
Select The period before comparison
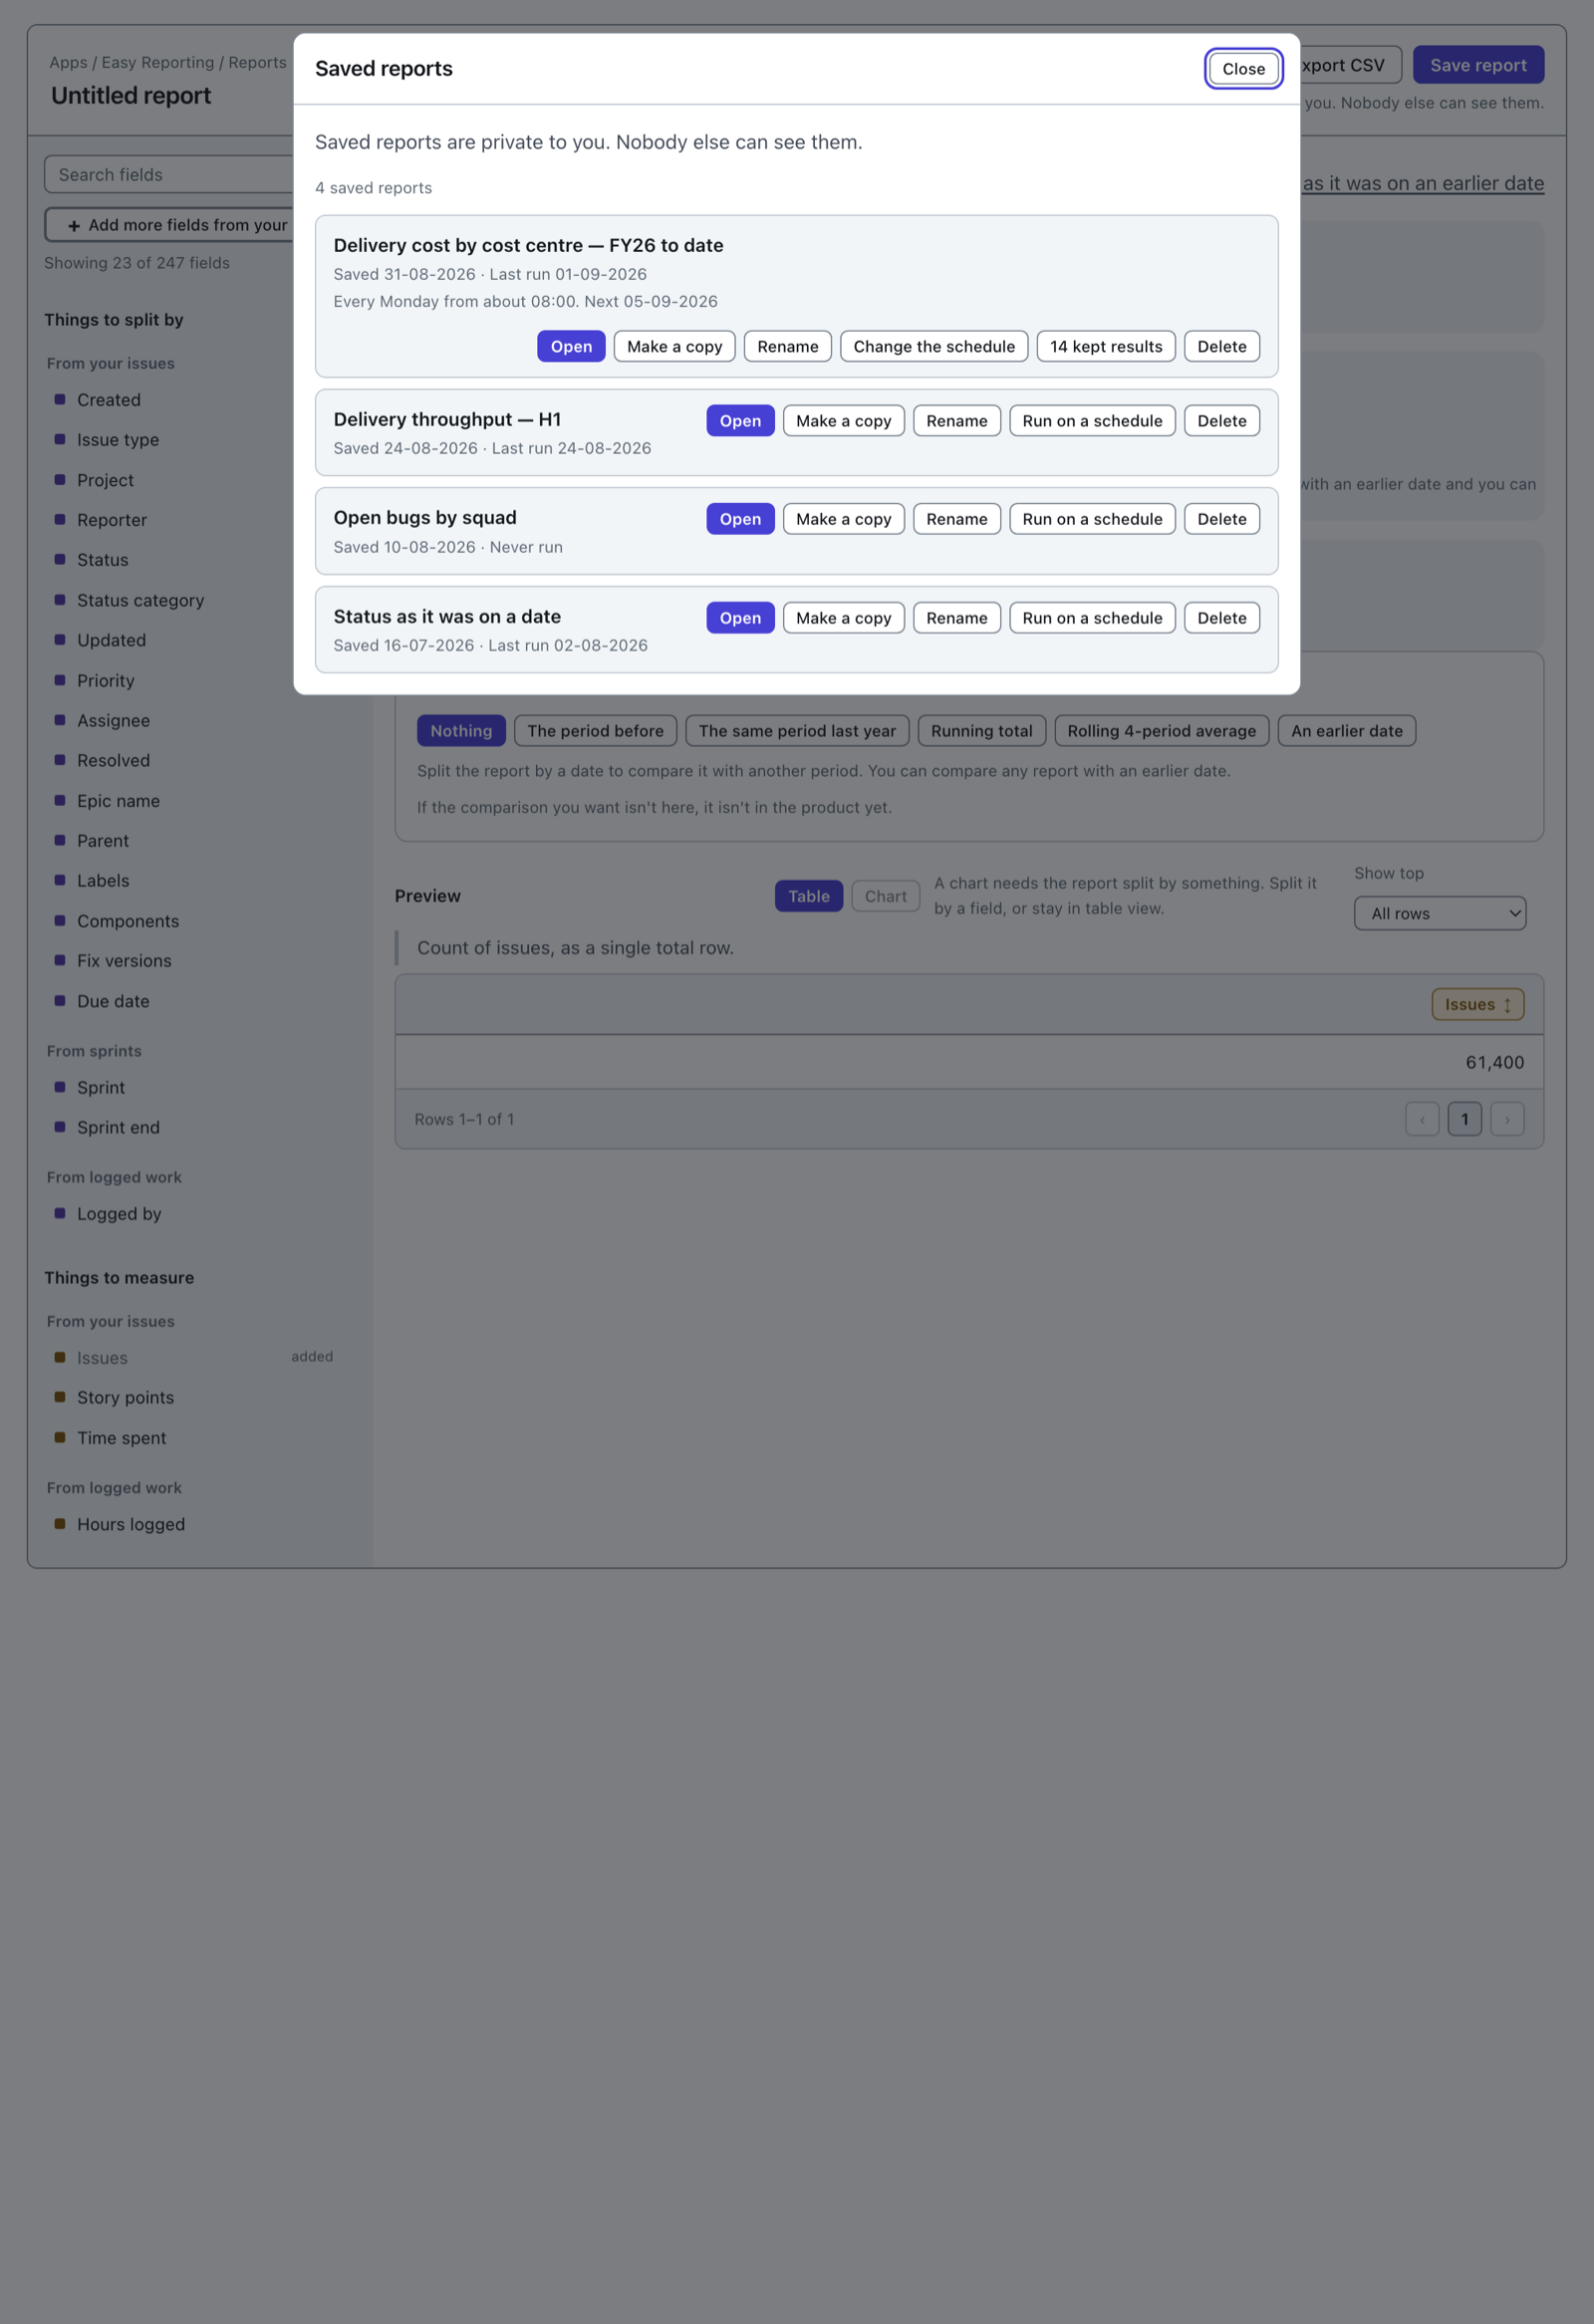[x=595, y=731]
